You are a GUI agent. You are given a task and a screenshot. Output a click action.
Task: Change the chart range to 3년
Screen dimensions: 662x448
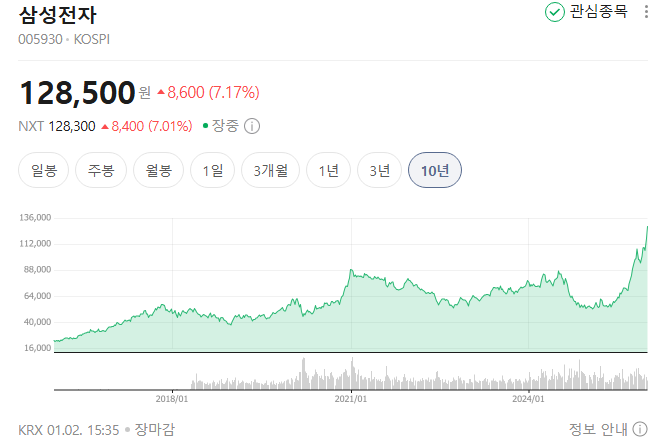(x=379, y=170)
